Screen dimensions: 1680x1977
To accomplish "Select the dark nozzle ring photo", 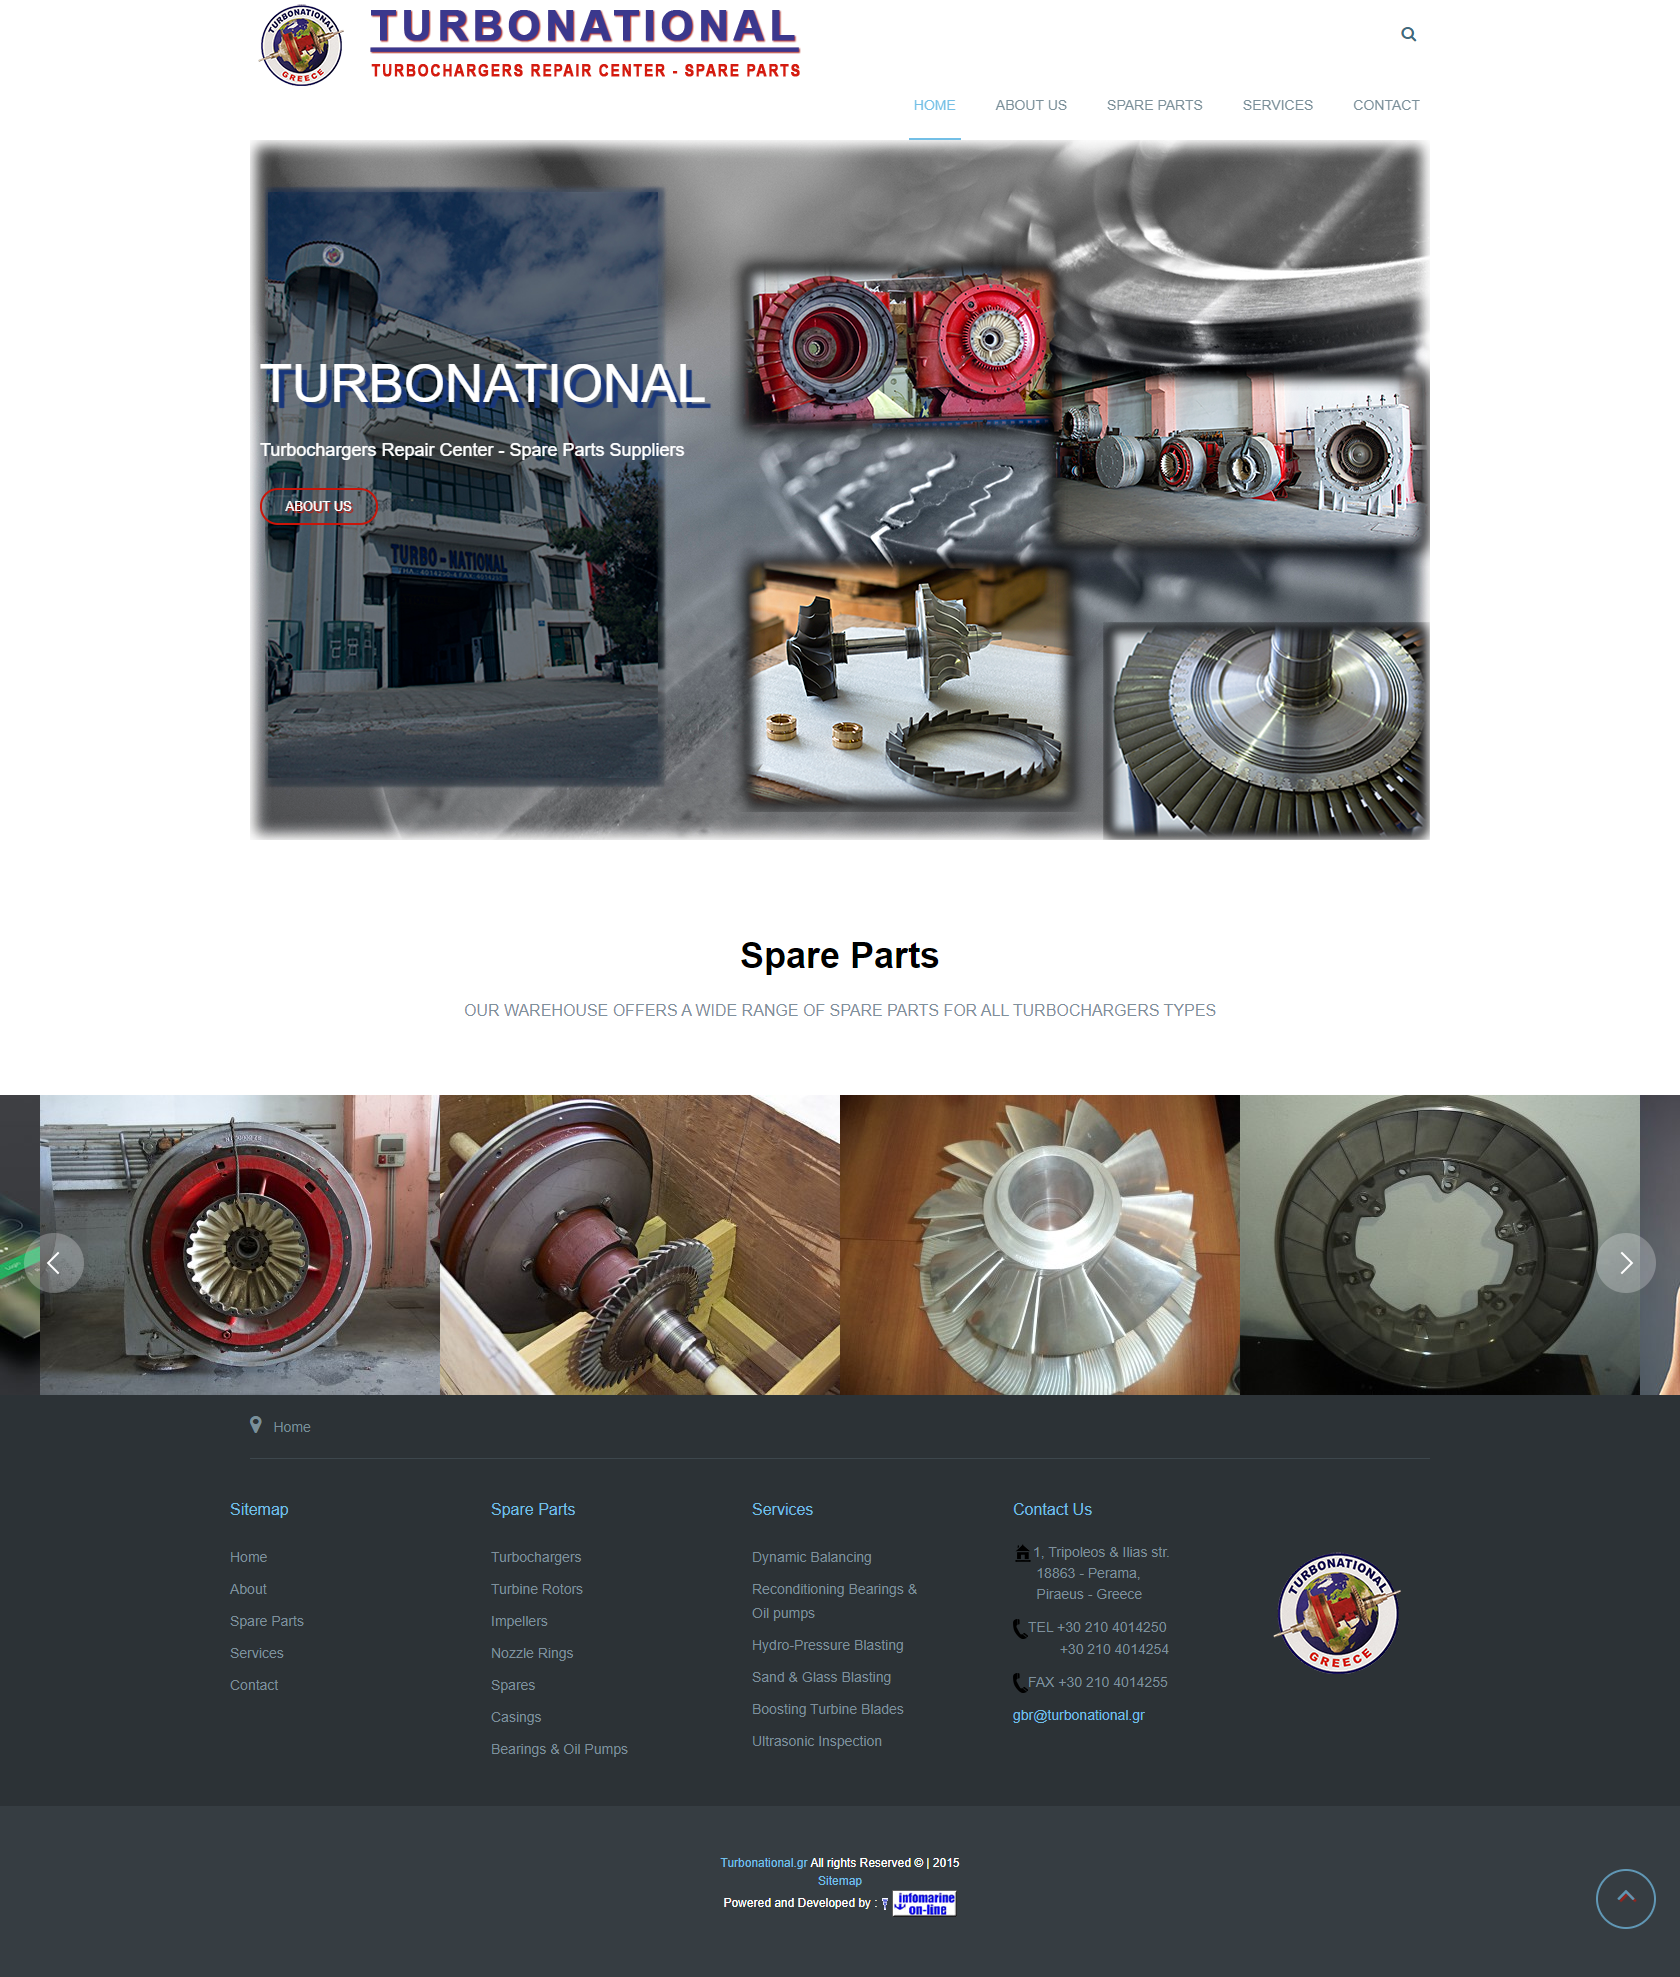I will 1439,1245.
